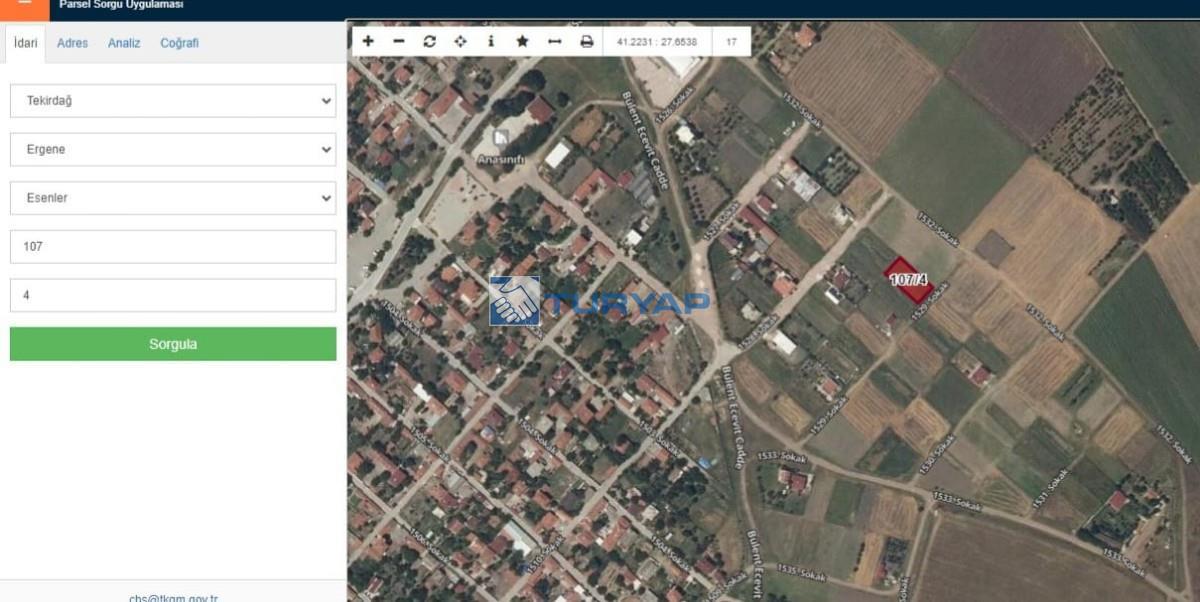Screen dimensions: 1200x602
Task: Open the Tekirdağ province dropdown
Action: pyautogui.click(x=173, y=101)
